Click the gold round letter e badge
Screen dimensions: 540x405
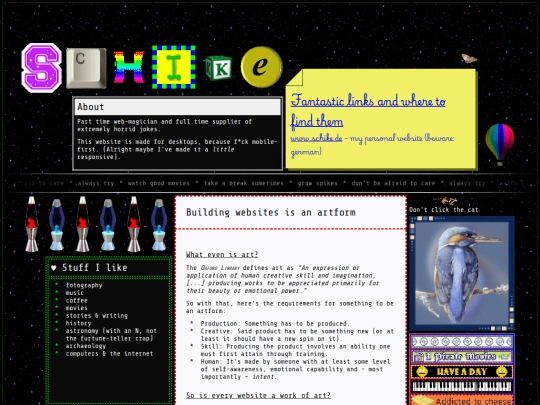[x=261, y=67]
